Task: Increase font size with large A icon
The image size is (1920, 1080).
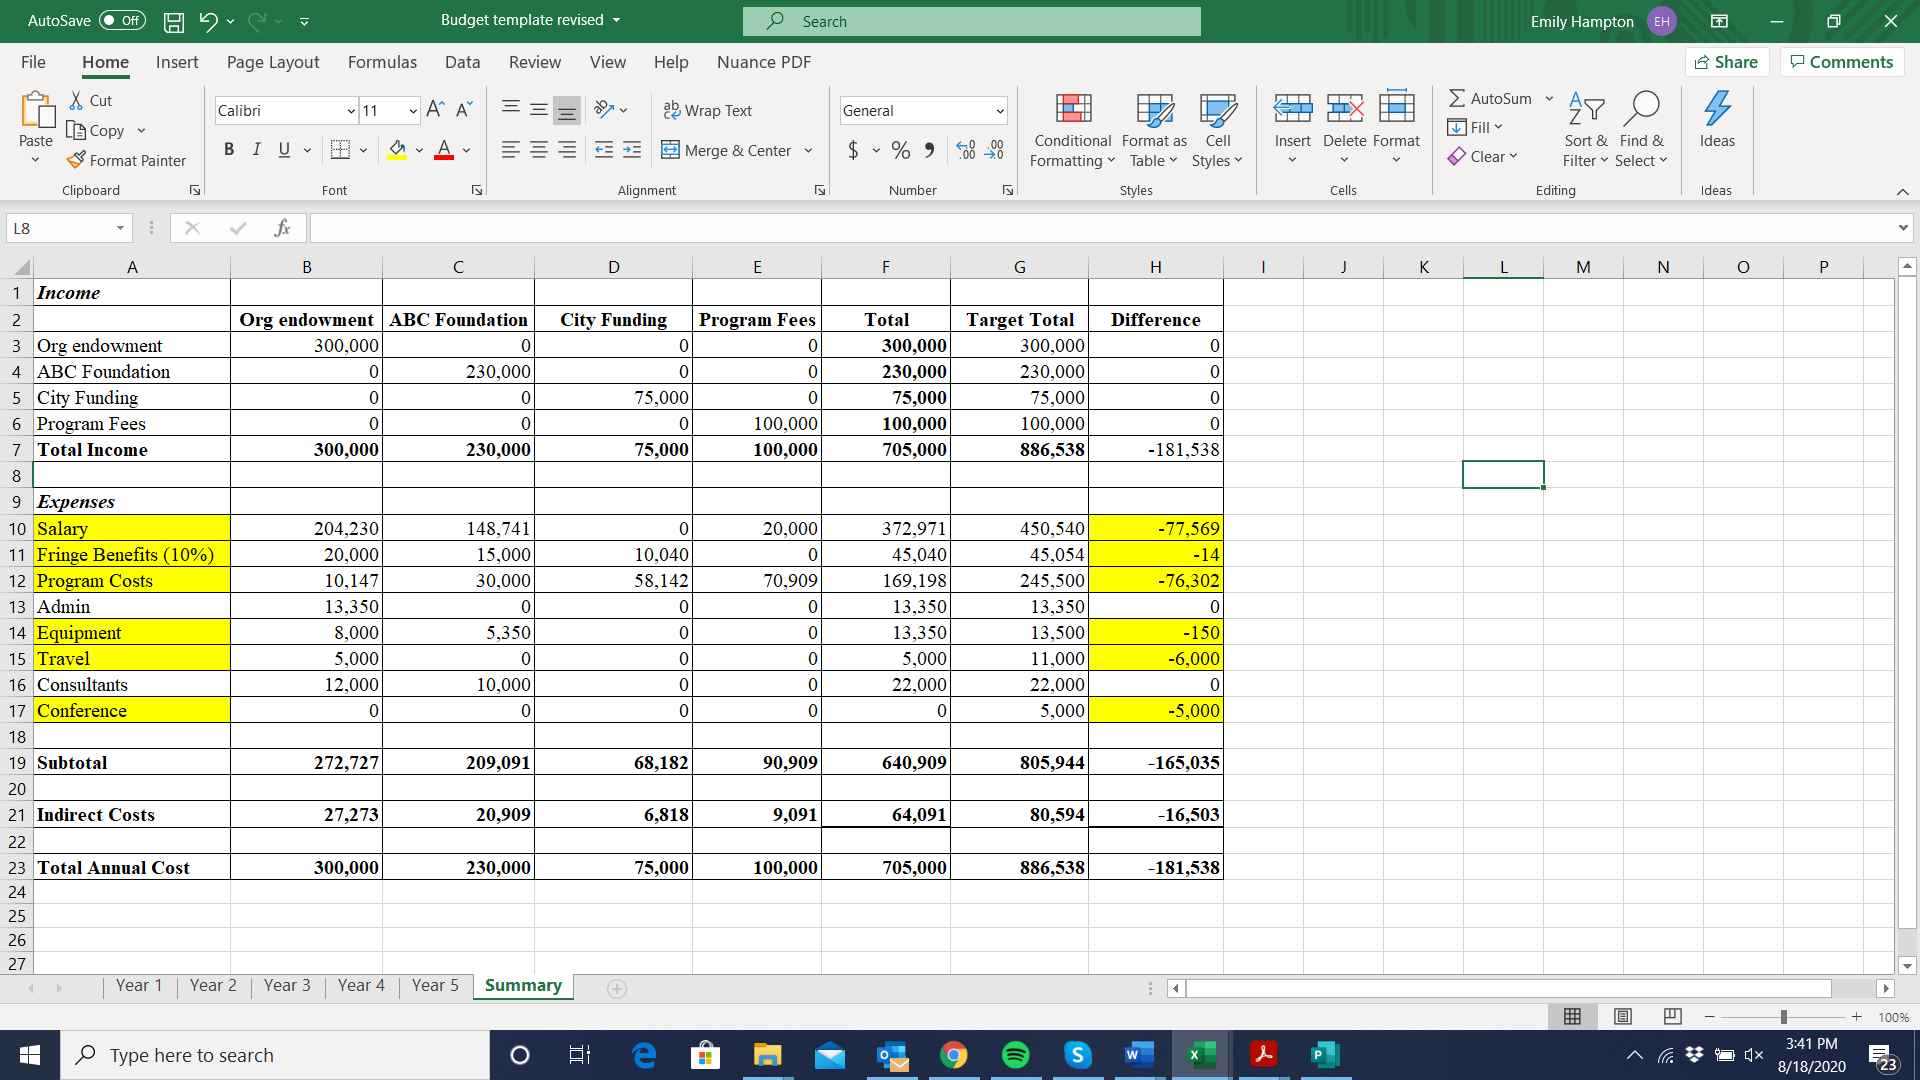Action: coord(435,109)
